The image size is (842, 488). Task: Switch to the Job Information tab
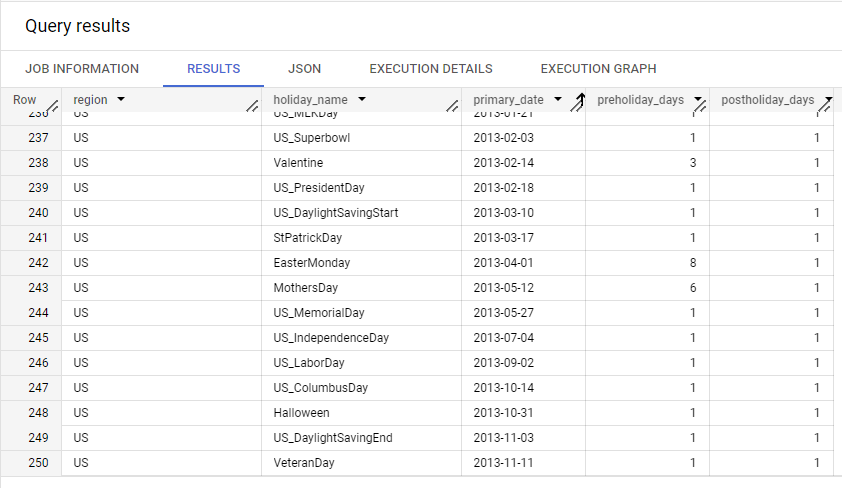82,69
